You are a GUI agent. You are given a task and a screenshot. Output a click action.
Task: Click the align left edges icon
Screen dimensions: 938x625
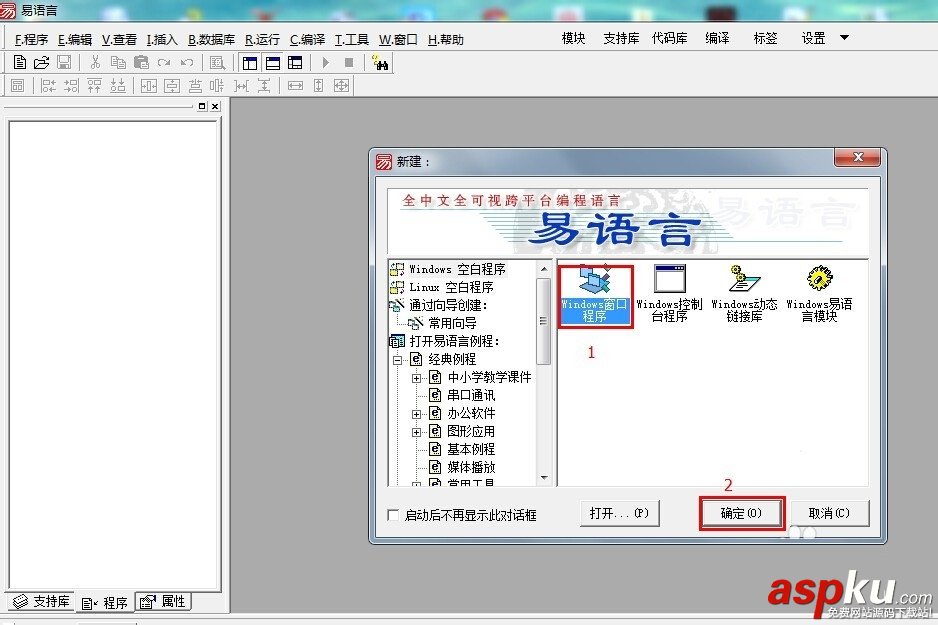point(48,86)
